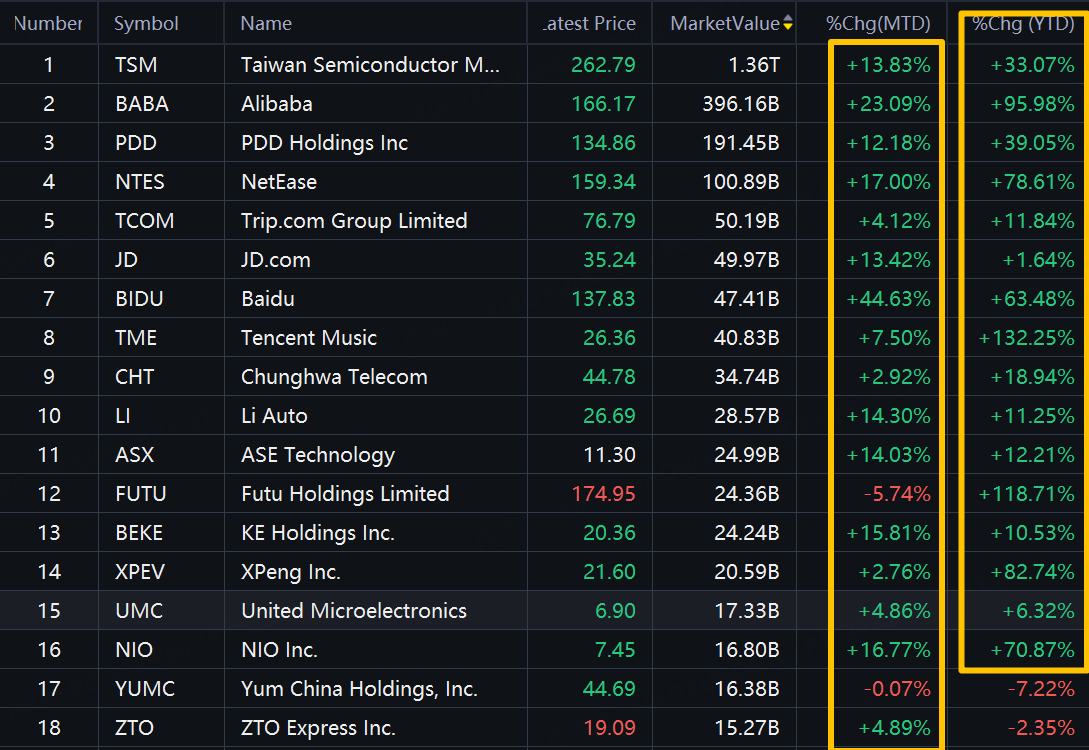Viewport: 1089px width, 750px height.
Task: Open the XPeng Inc. name entry
Action: [x=291, y=572]
